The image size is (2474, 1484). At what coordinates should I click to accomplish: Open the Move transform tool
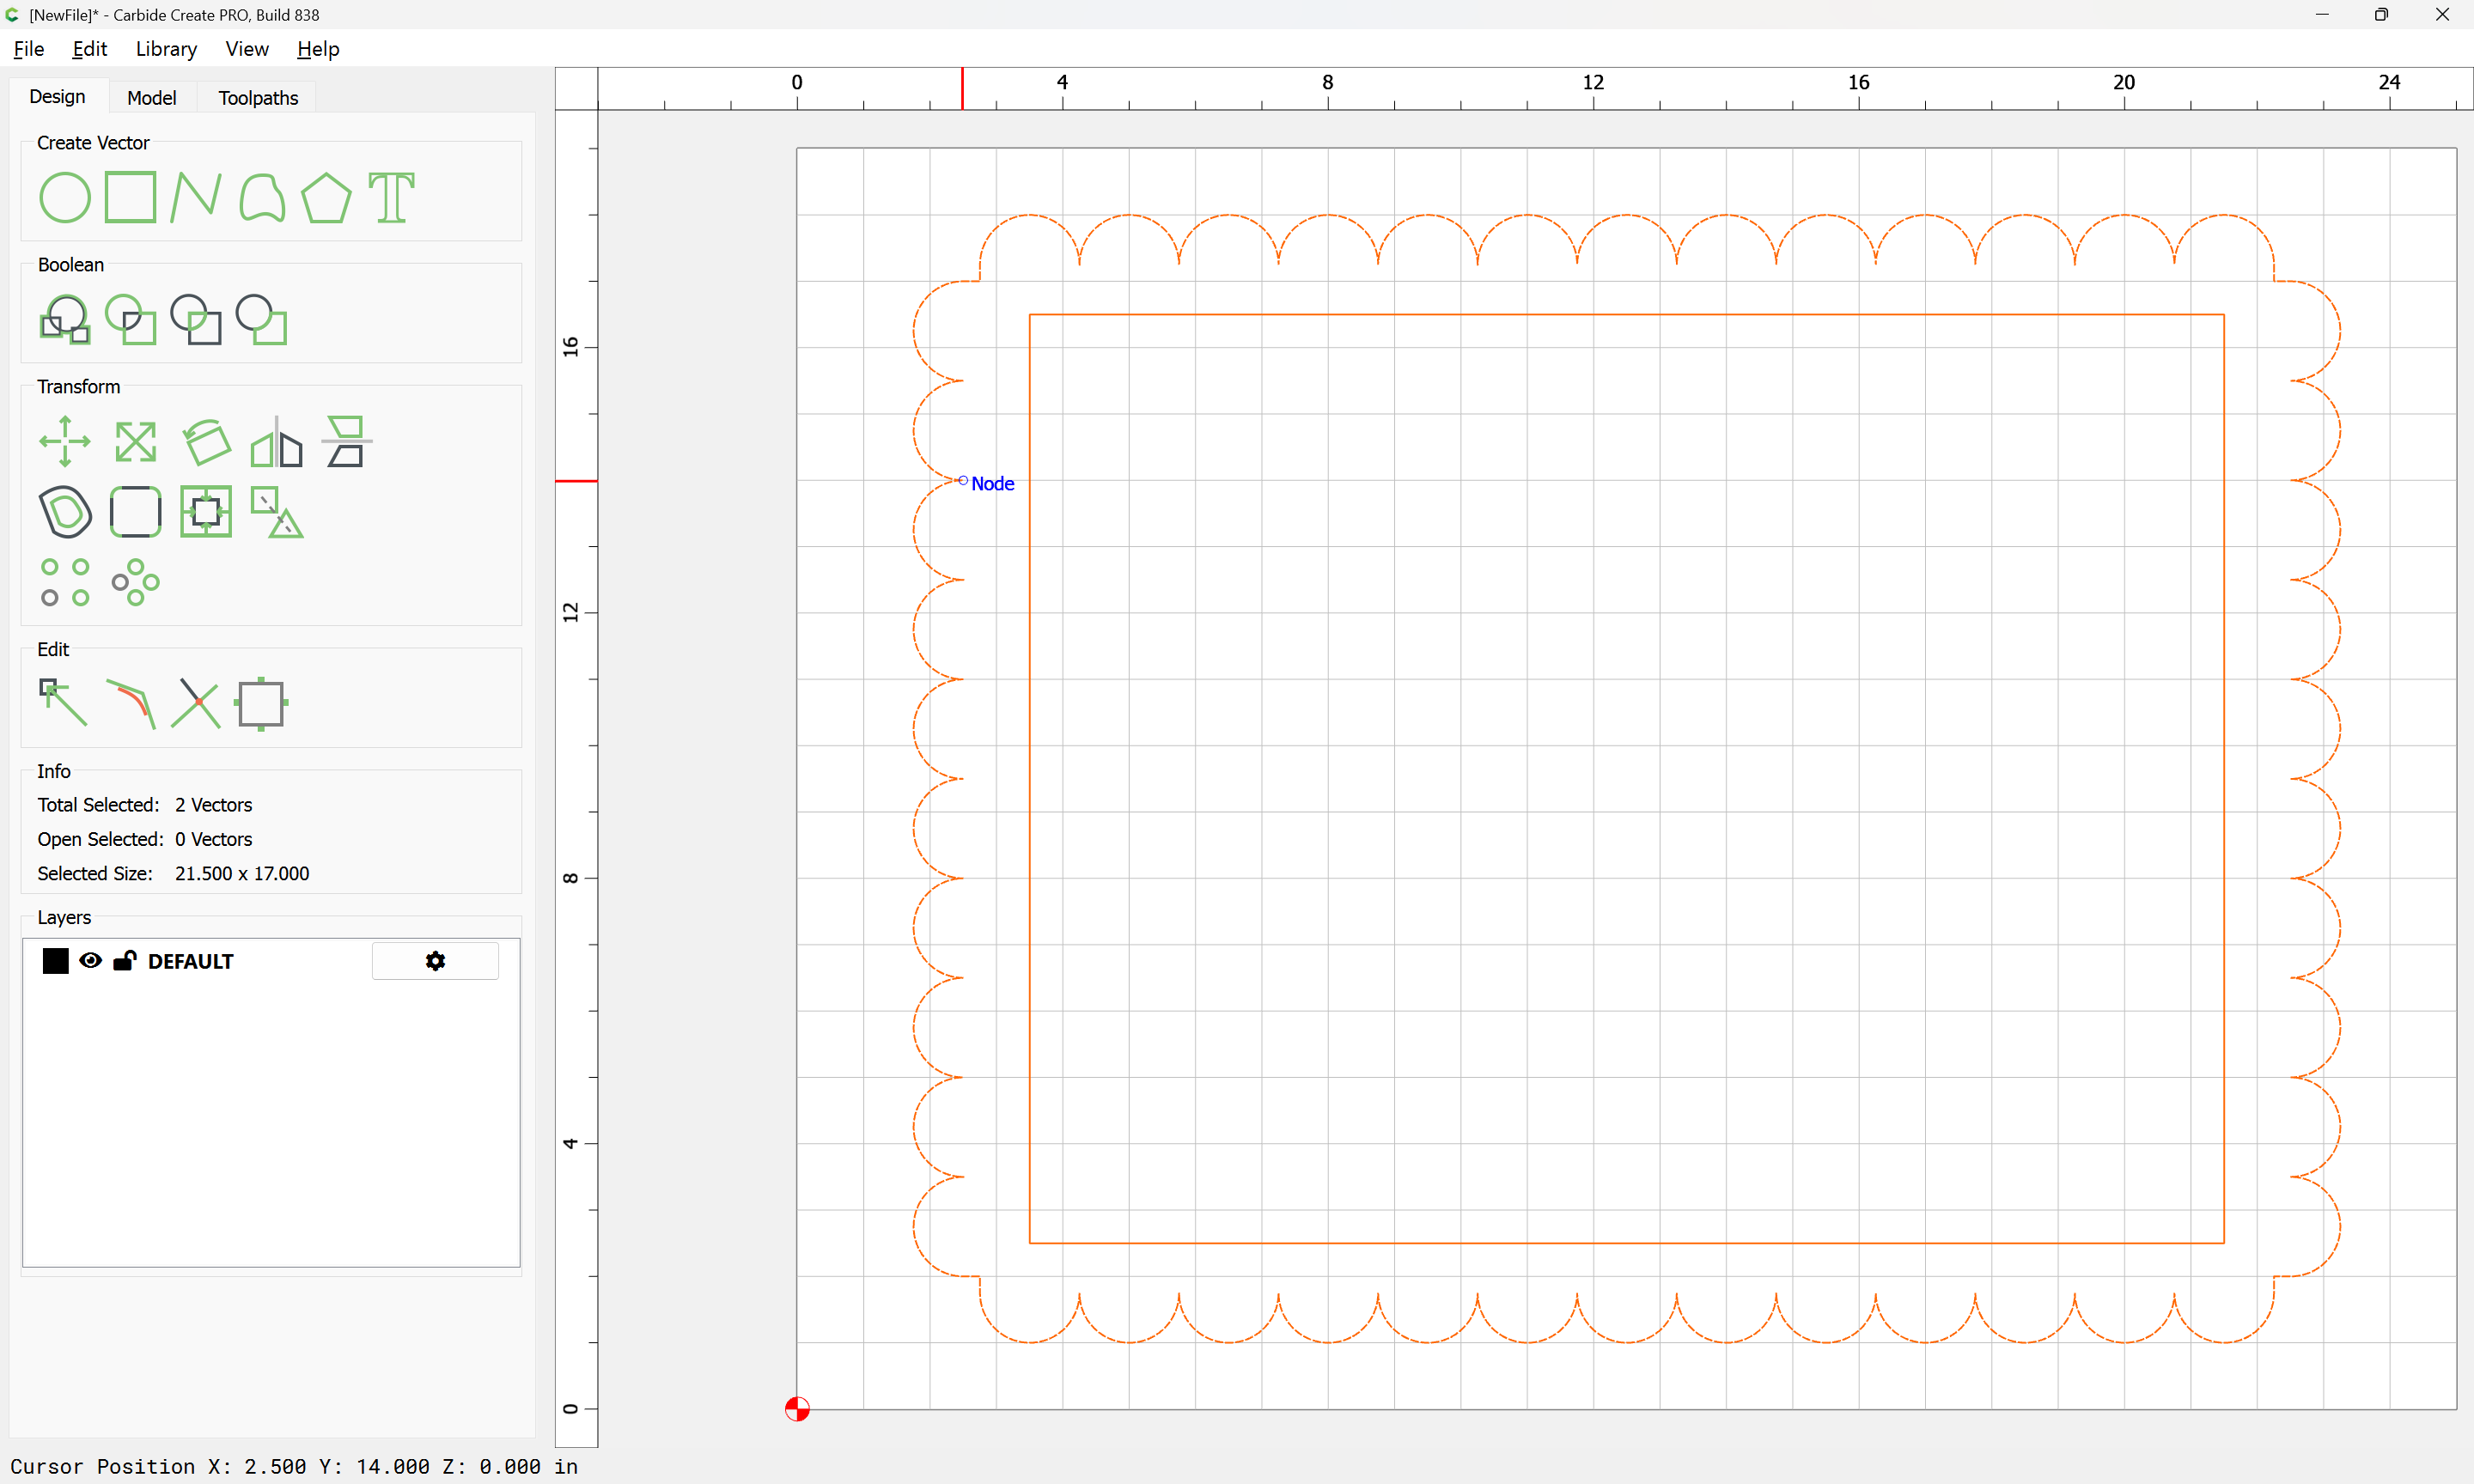tap(65, 441)
